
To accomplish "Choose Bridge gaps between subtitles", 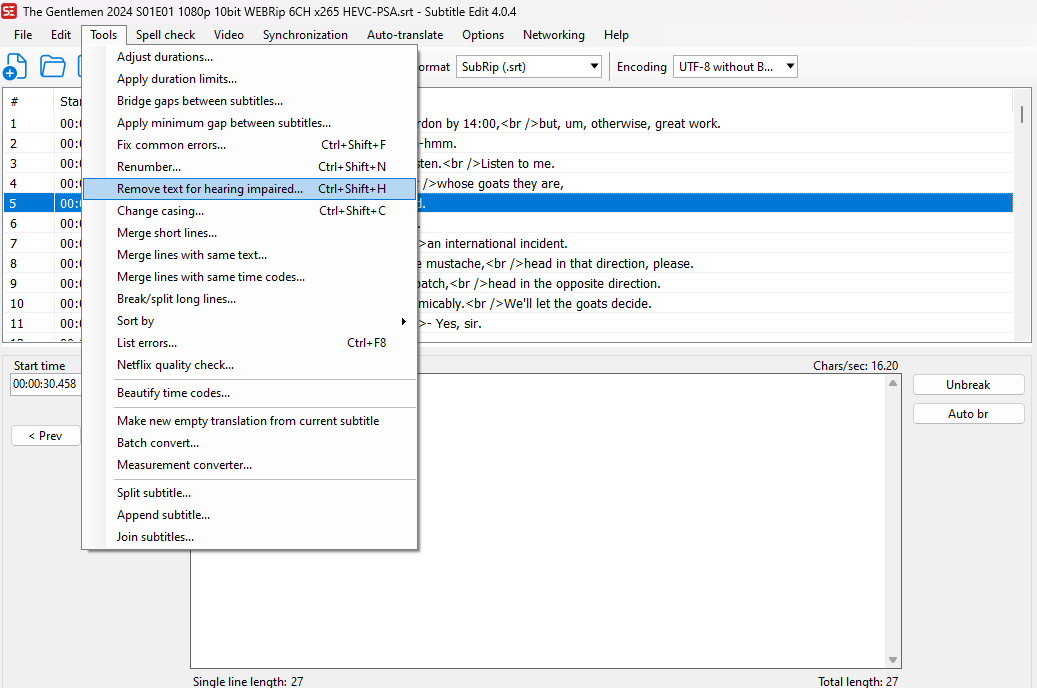I will pyautogui.click(x=249, y=101).
